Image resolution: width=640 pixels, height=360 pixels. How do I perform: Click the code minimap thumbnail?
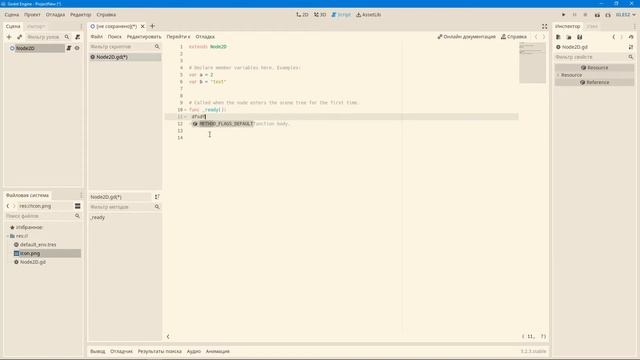click(532, 62)
